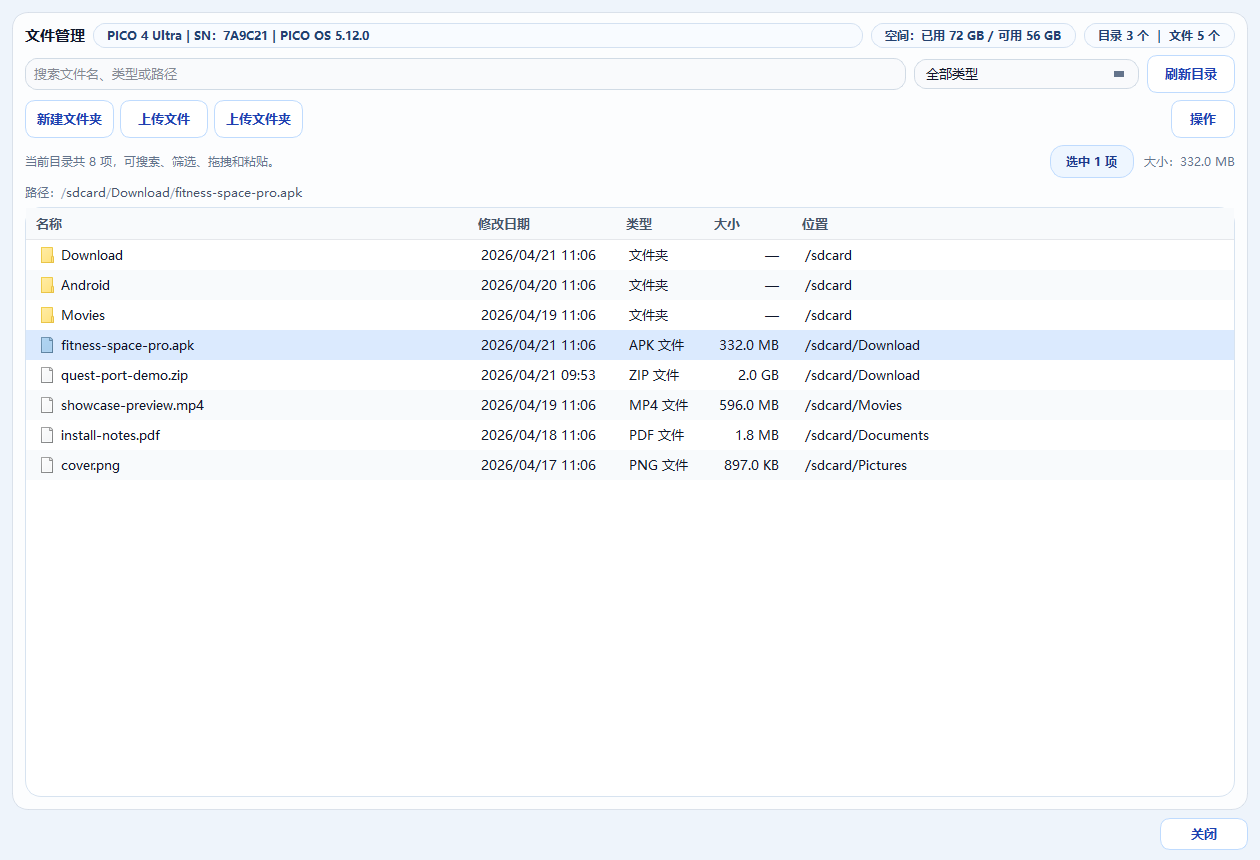Click the install-notes.pdf file icon
Screen dimensions: 1260x860
(x=47, y=435)
